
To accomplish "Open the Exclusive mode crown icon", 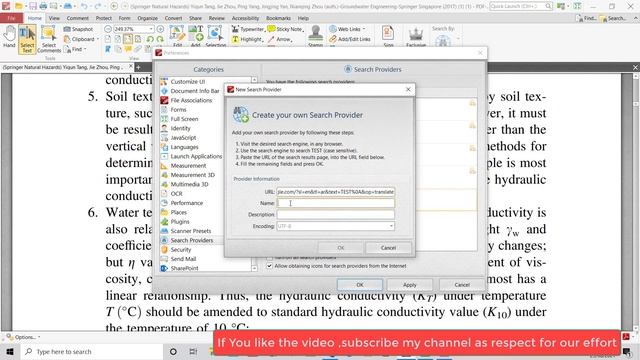I will point(416,36).
